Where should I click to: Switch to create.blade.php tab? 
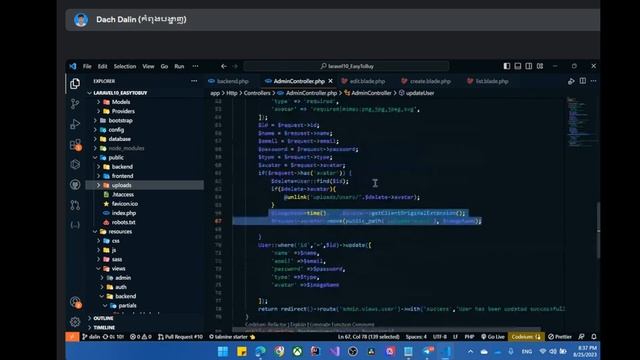[426, 81]
